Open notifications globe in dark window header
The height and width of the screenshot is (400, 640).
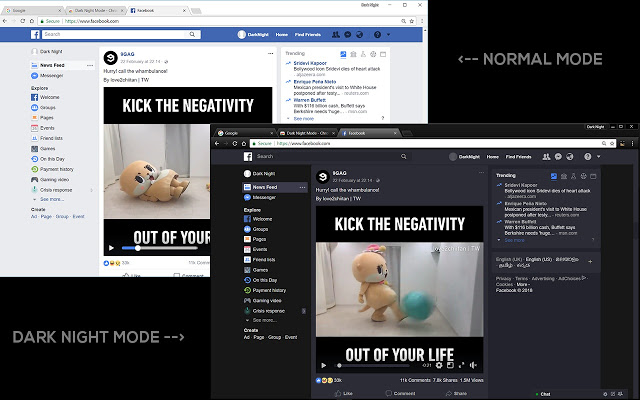coord(570,157)
